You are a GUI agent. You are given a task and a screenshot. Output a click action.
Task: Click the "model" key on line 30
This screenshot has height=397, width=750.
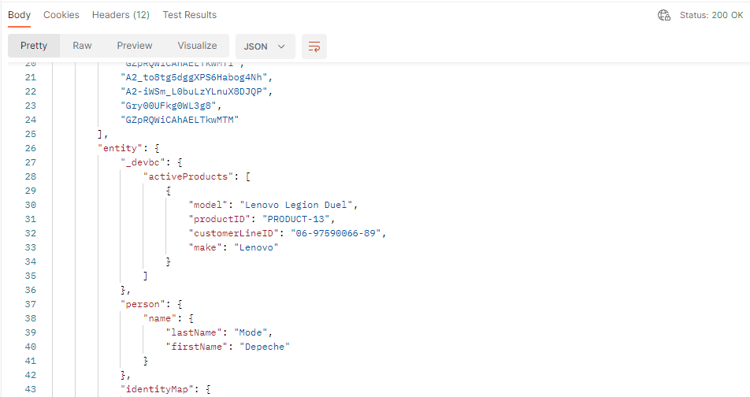pos(208,205)
